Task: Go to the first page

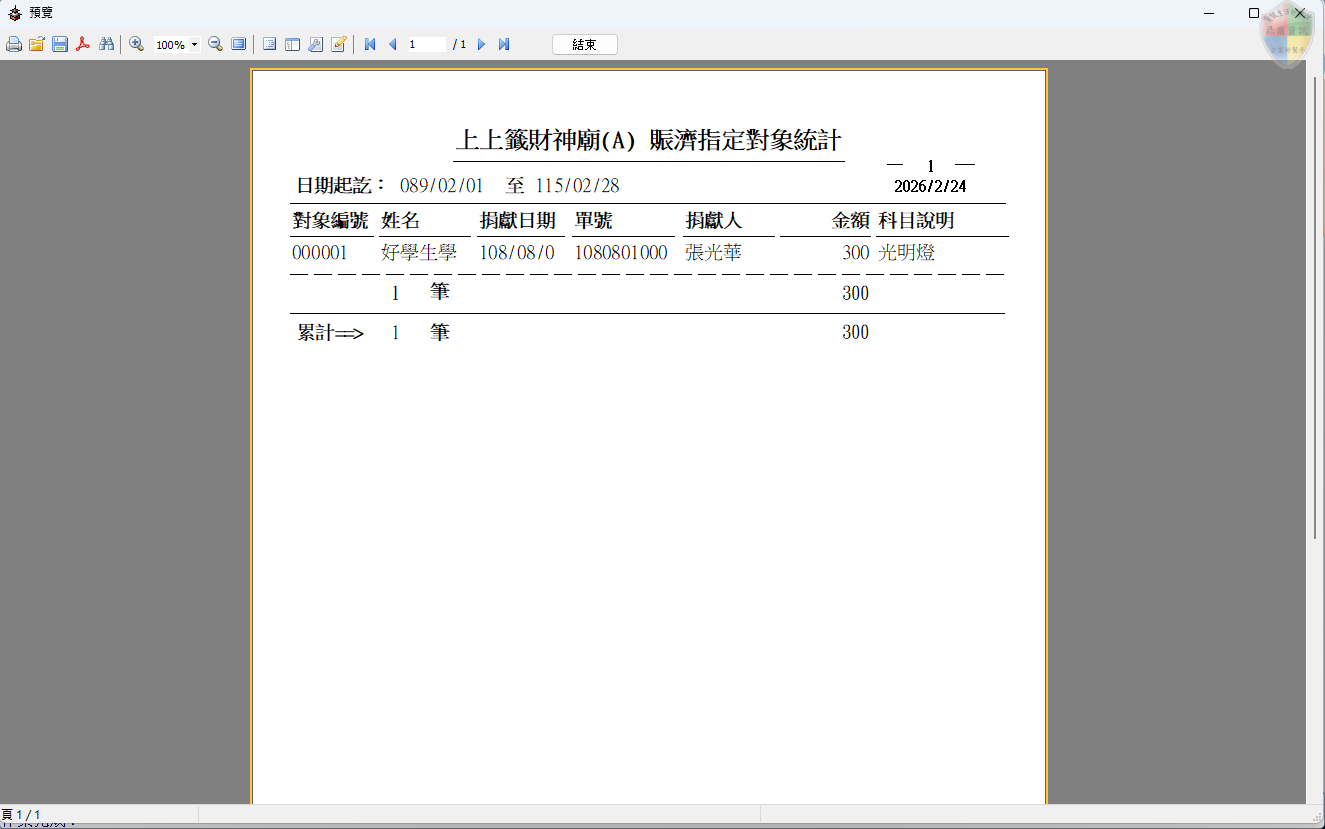Action: point(370,44)
